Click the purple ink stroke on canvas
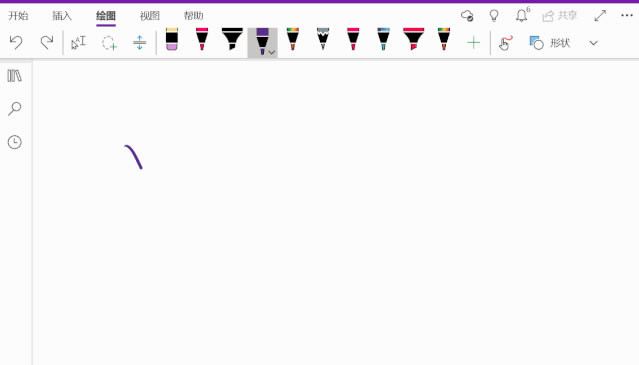Screen dimensions: 639x365 (134, 156)
